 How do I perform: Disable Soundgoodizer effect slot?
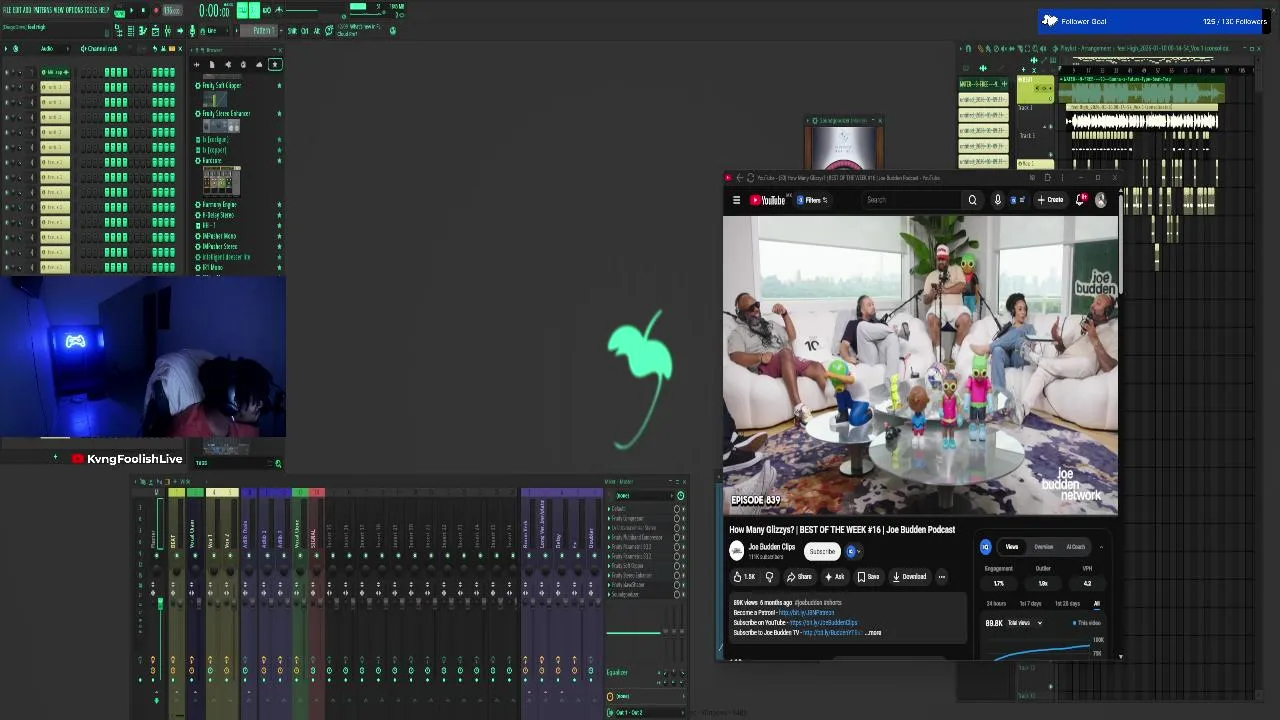[x=677, y=594]
